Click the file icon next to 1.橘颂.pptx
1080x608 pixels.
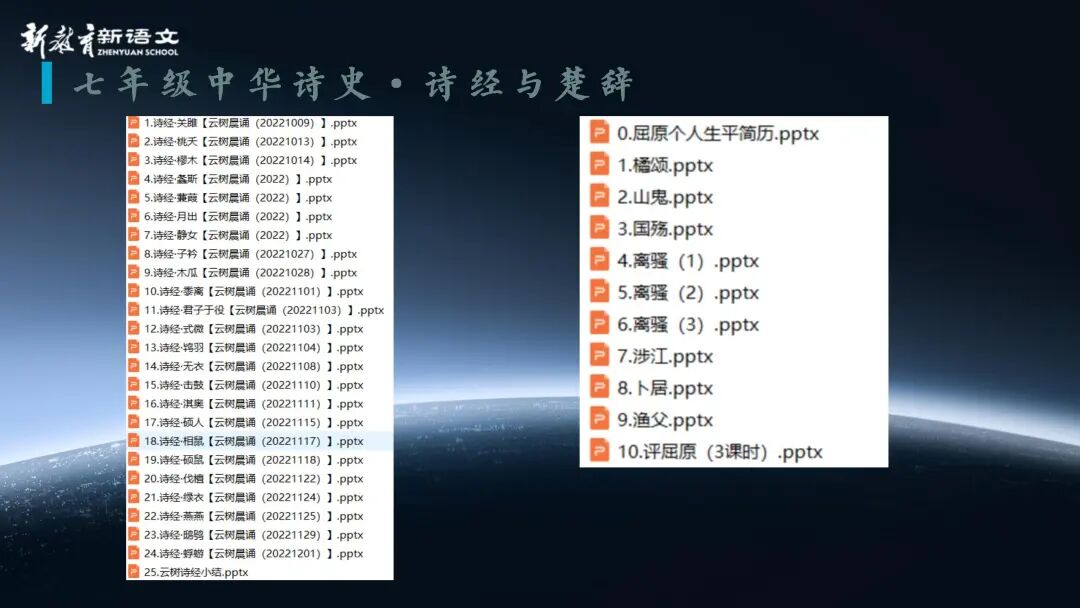tap(600, 165)
